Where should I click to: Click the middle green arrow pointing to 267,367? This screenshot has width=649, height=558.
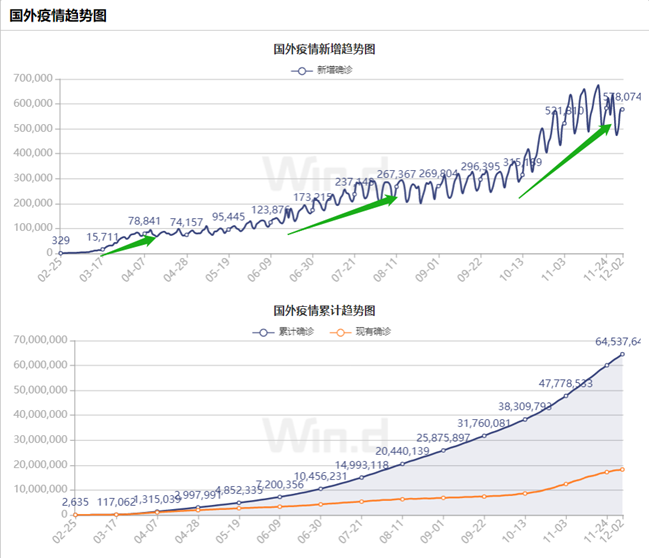pos(342,215)
